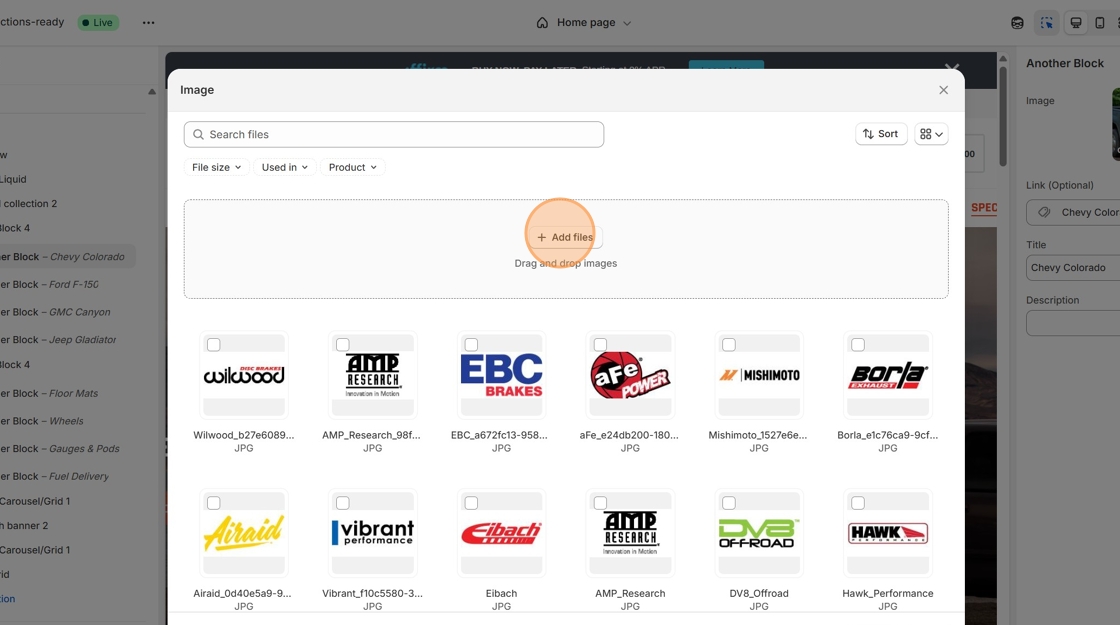Click the Add files button
1120x625 pixels.
click(x=565, y=237)
